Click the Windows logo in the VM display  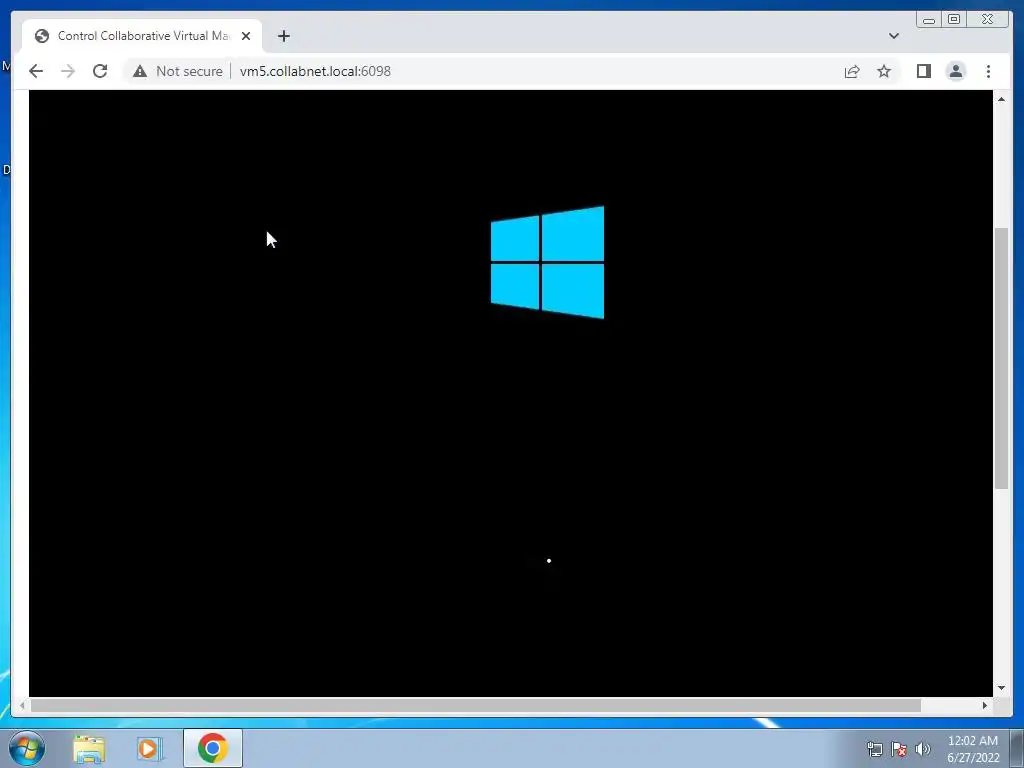tap(547, 263)
